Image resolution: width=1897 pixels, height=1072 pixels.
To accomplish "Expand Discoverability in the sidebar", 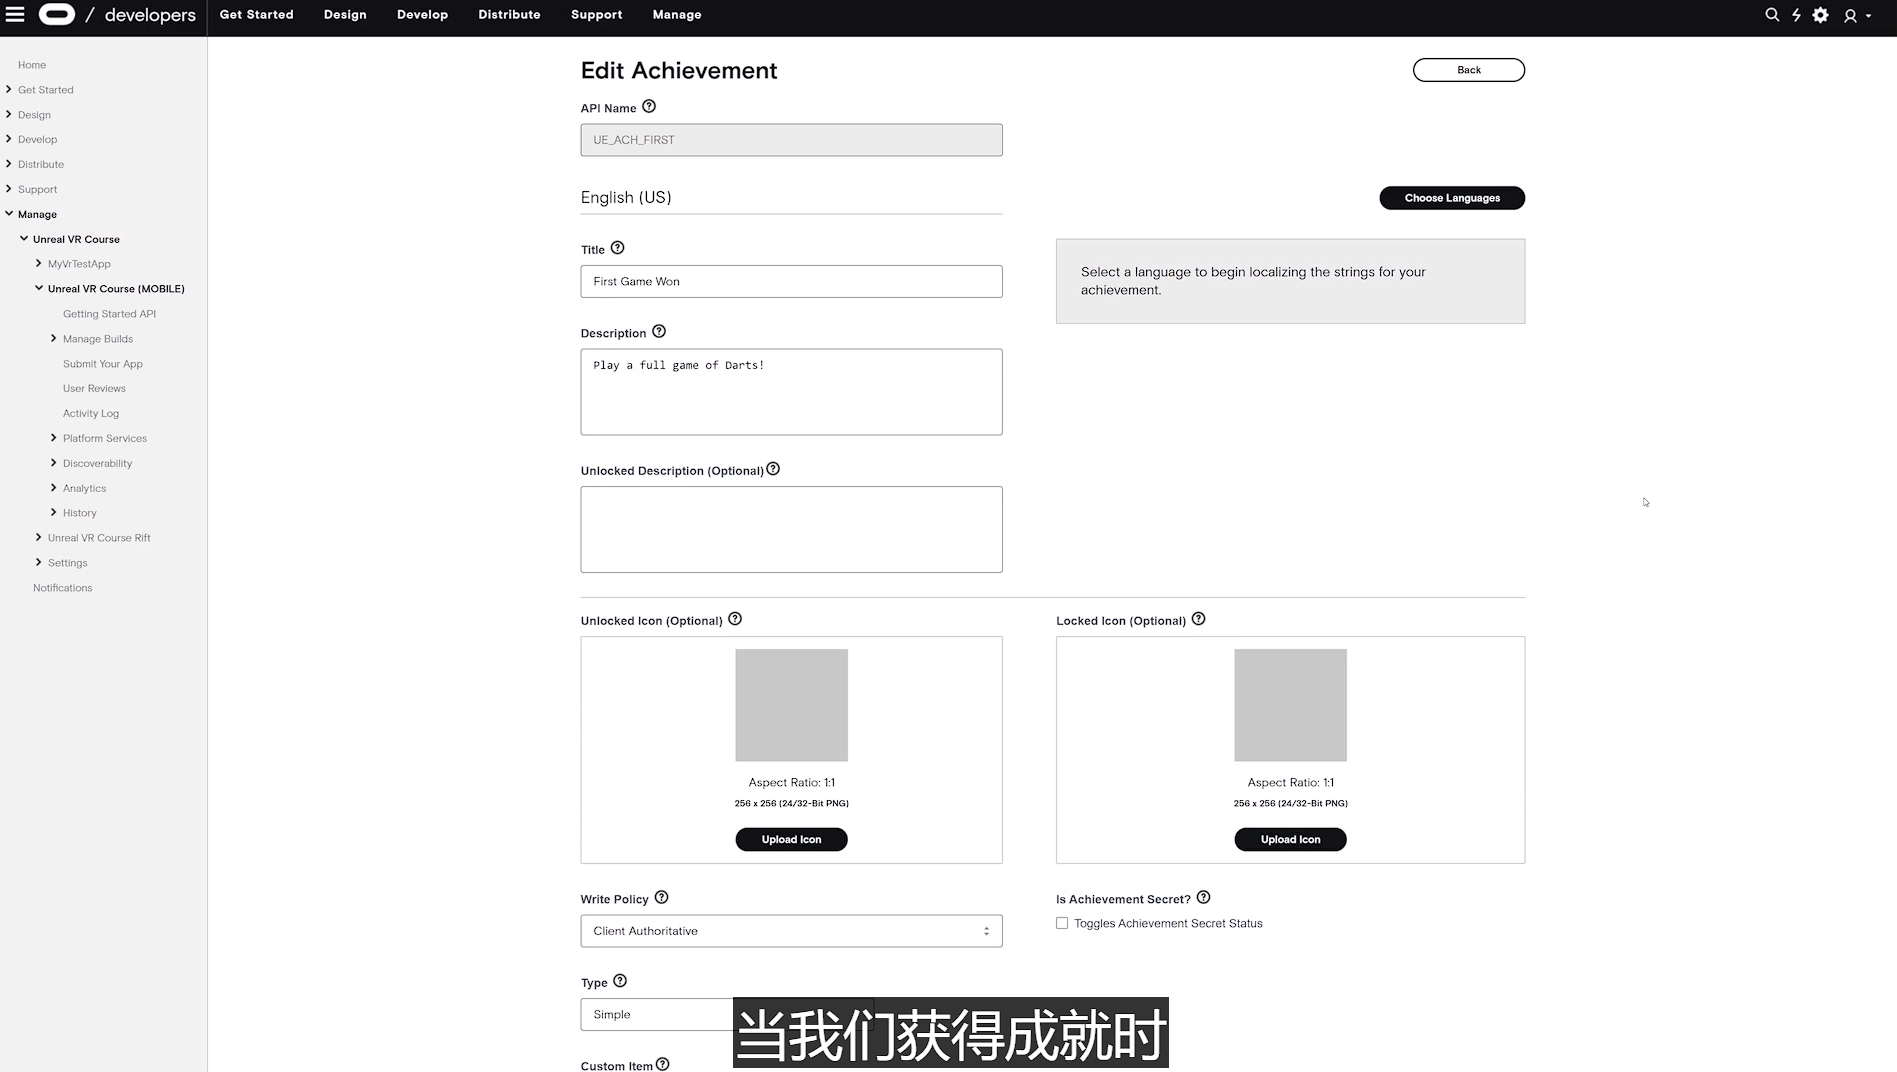I will 54,463.
